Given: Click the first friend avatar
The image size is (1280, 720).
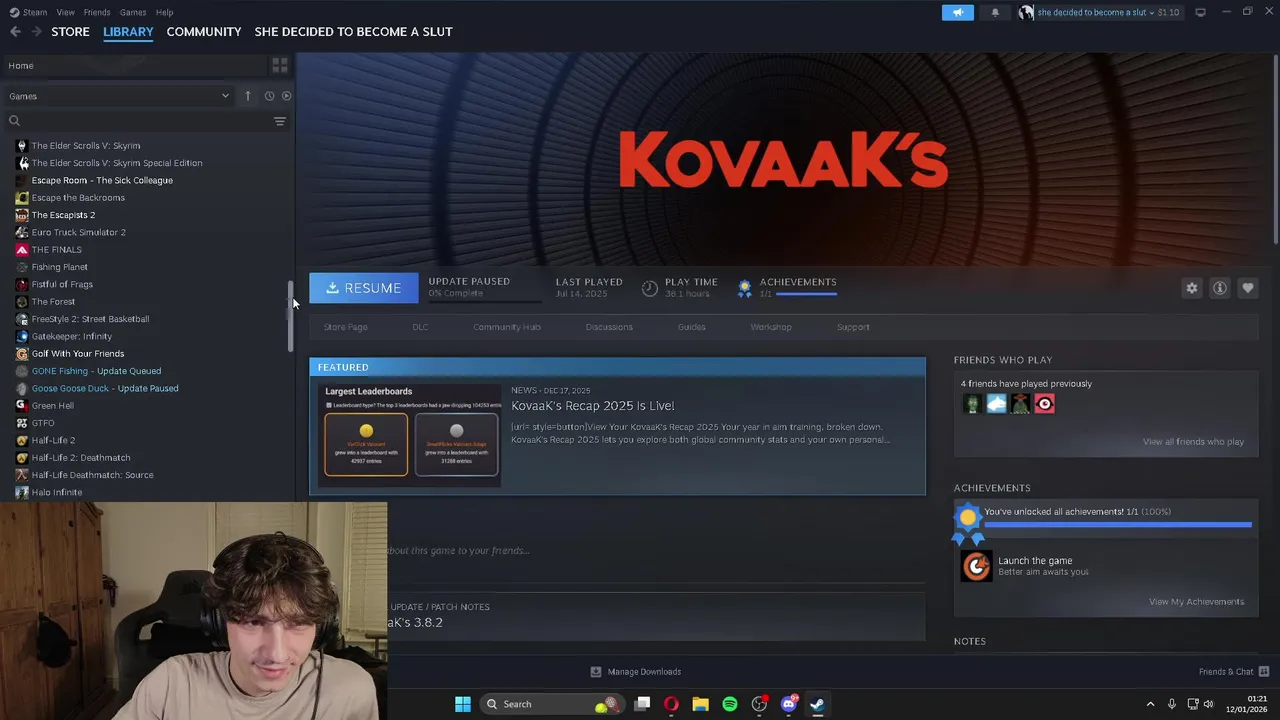Looking at the screenshot, I should click(972, 404).
